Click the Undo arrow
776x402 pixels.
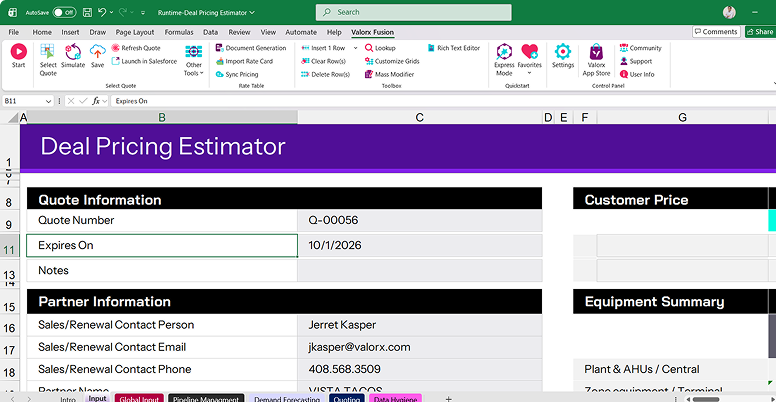tap(102, 12)
